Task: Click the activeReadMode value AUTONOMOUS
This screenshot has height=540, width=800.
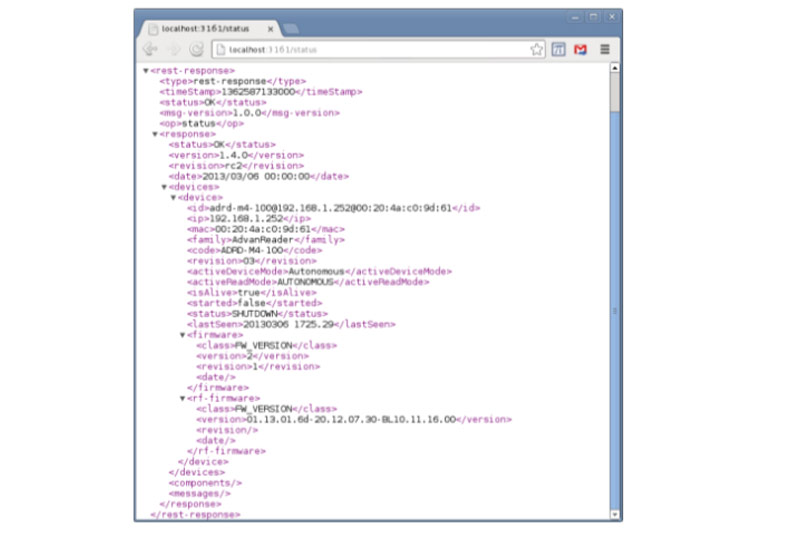Action: [305, 282]
